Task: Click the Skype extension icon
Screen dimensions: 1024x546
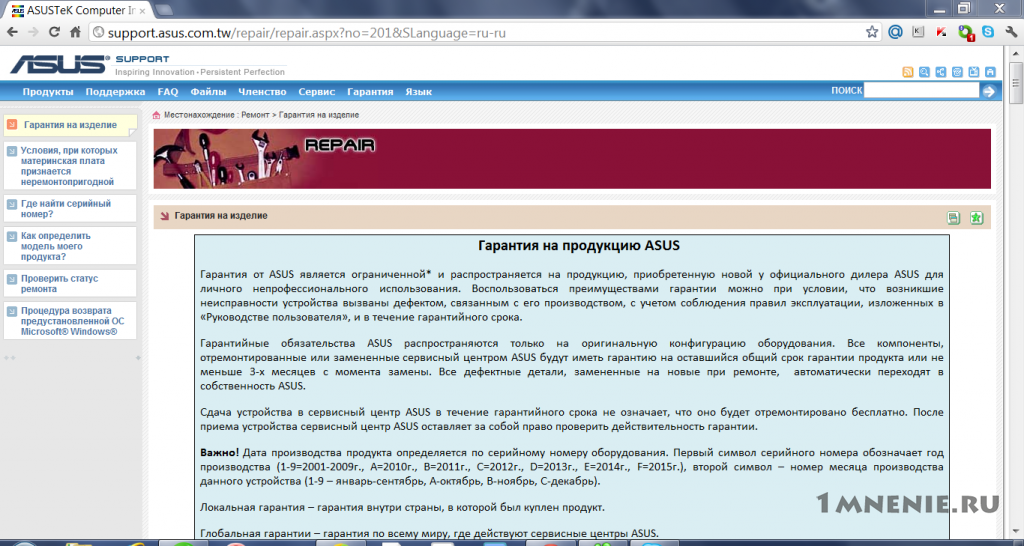Action: [988, 31]
